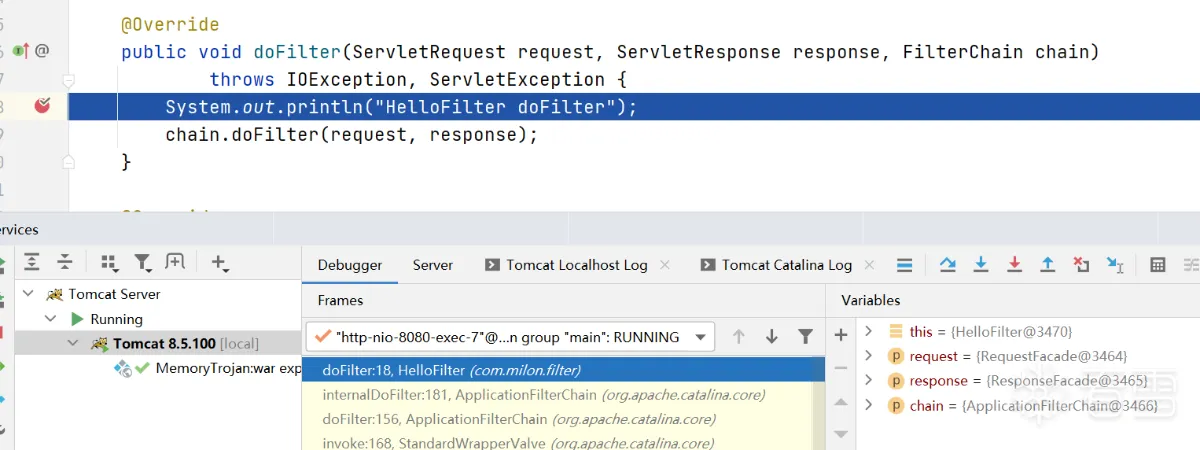Expand the 'request' variable node
The height and width of the screenshot is (450, 1200).
[x=869, y=356]
